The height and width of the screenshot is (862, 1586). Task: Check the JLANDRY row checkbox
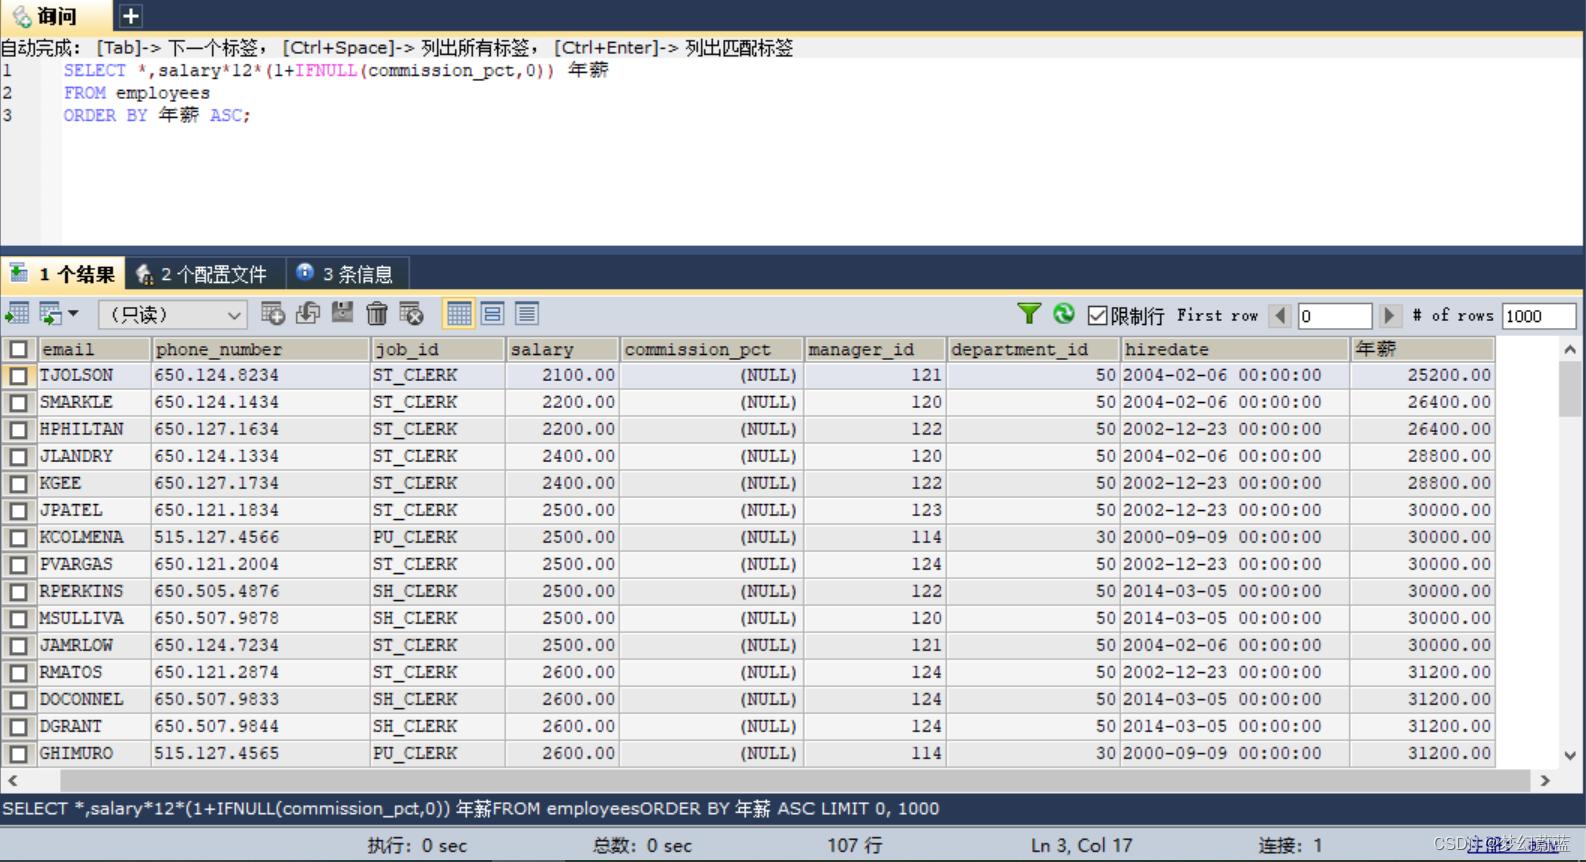[x=18, y=457]
